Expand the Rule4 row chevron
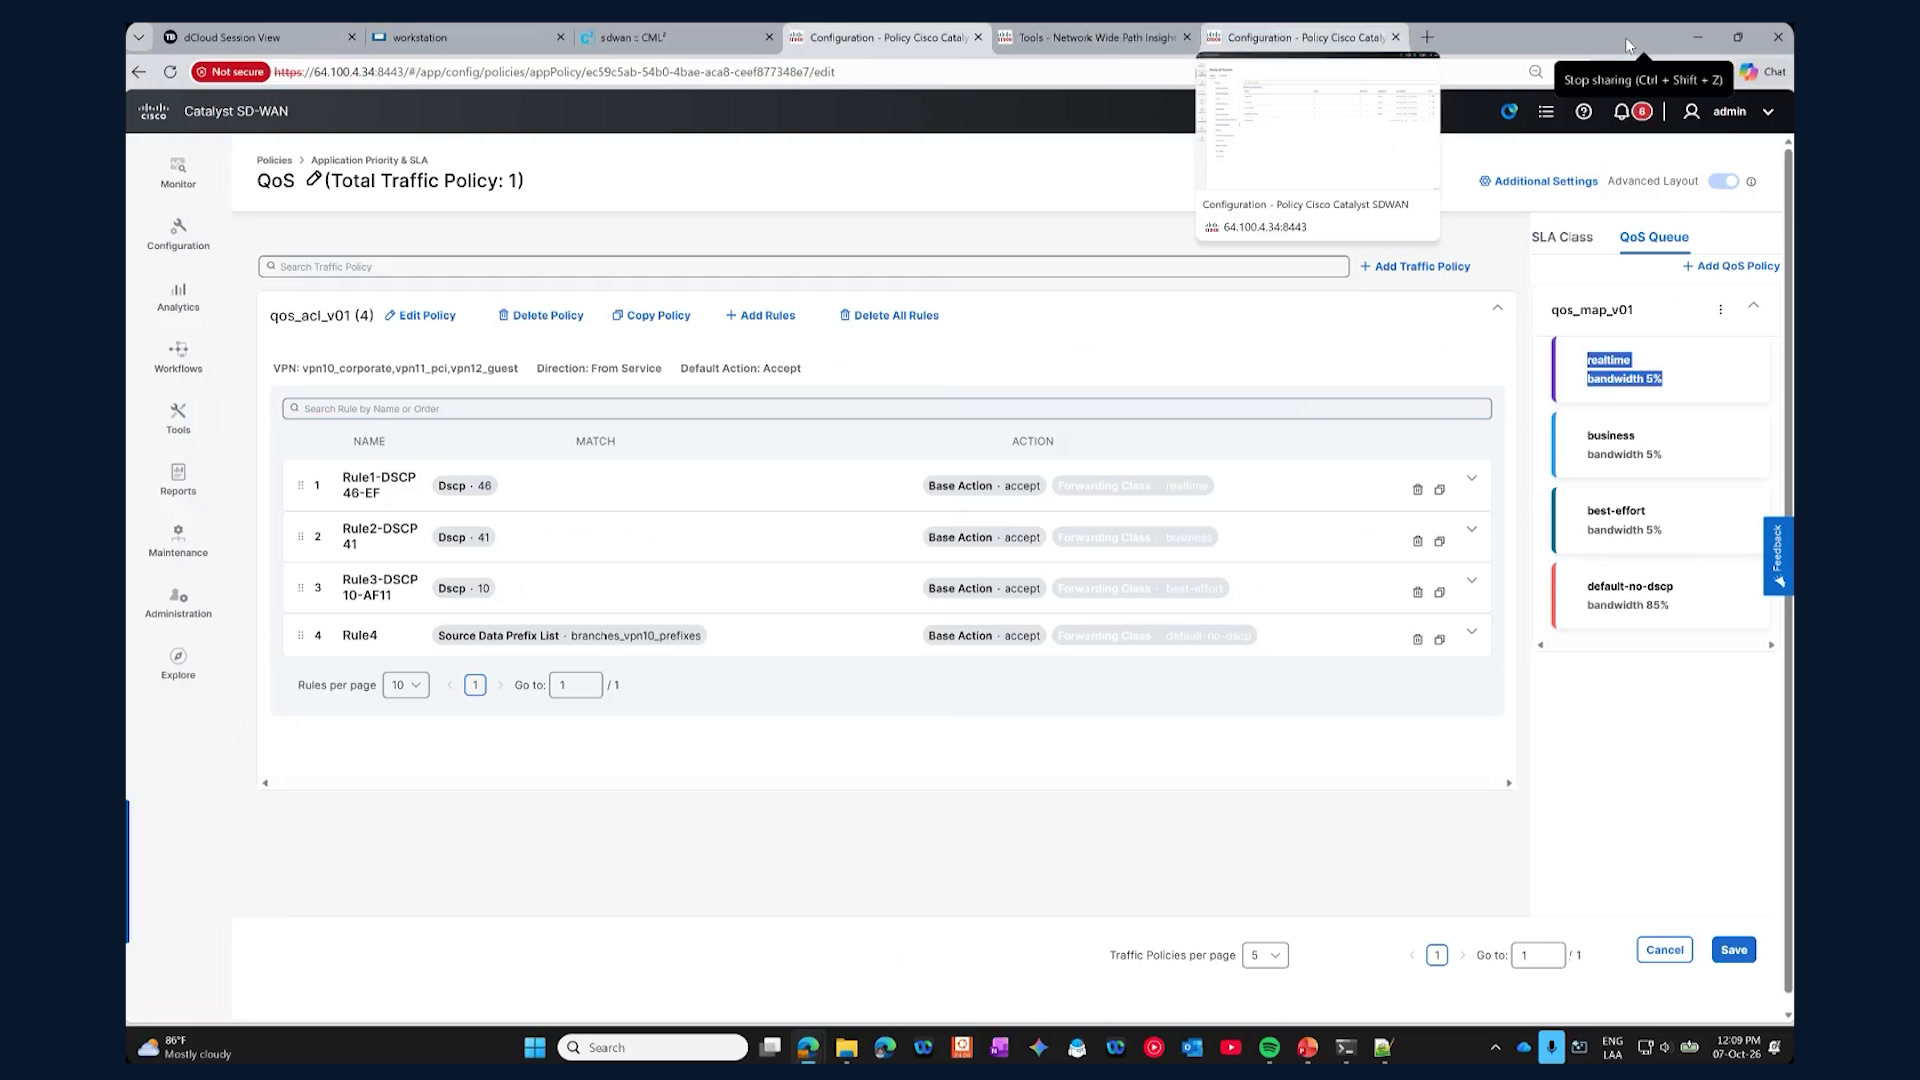This screenshot has width=1920, height=1080. coord(1472,631)
